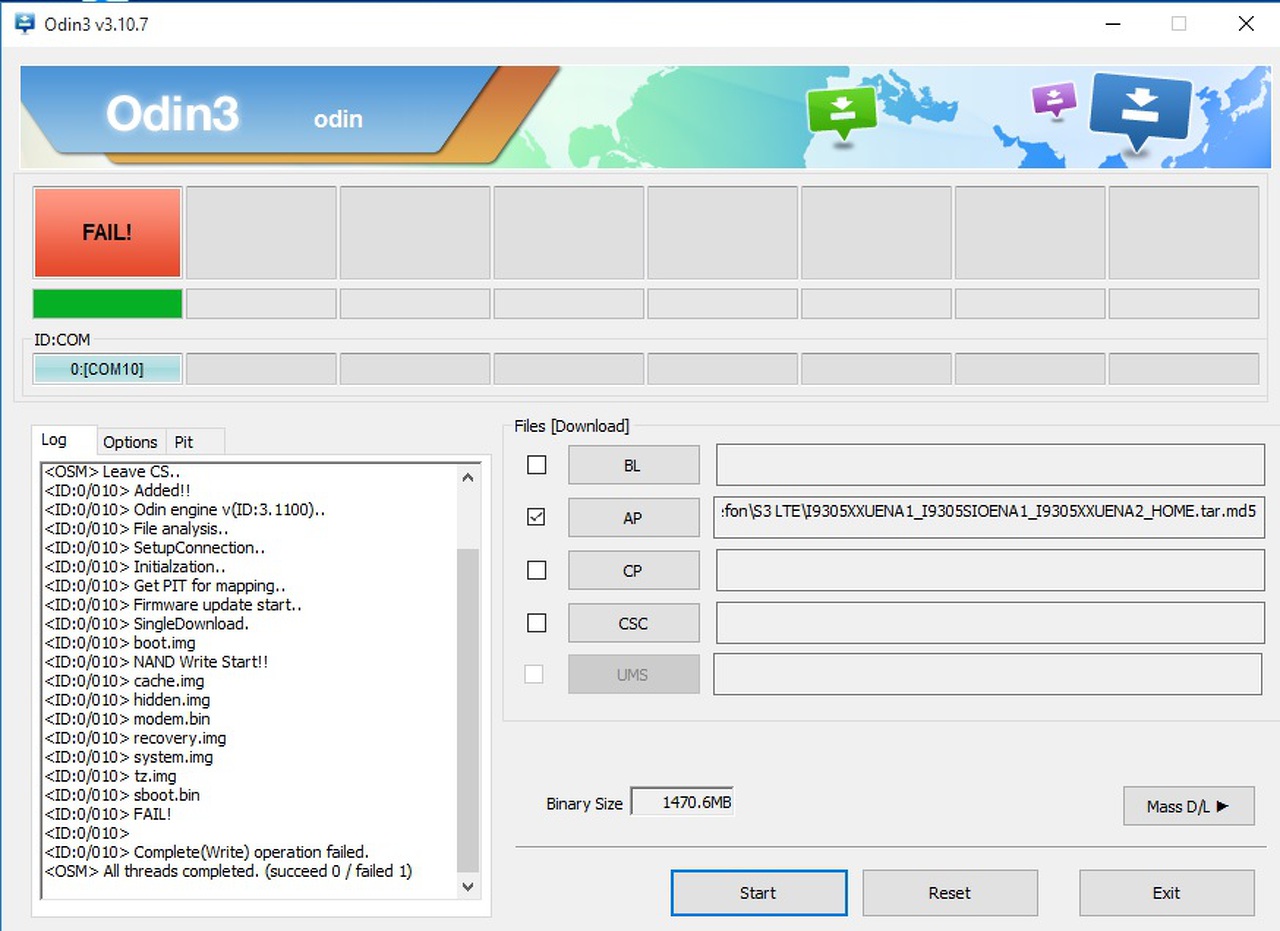Exit the Odin3 application
The height and width of the screenshot is (931, 1280).
[x=1167, y=893]
